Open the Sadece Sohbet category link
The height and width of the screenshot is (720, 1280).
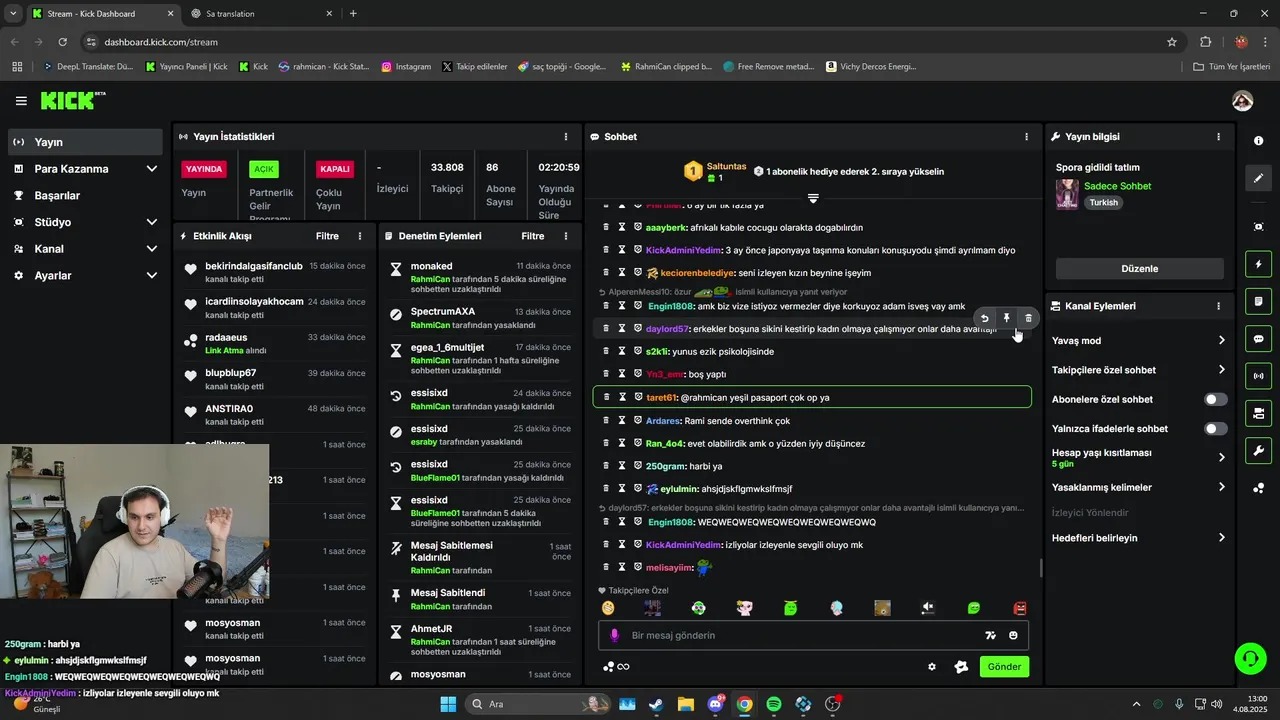point(1117,186)
